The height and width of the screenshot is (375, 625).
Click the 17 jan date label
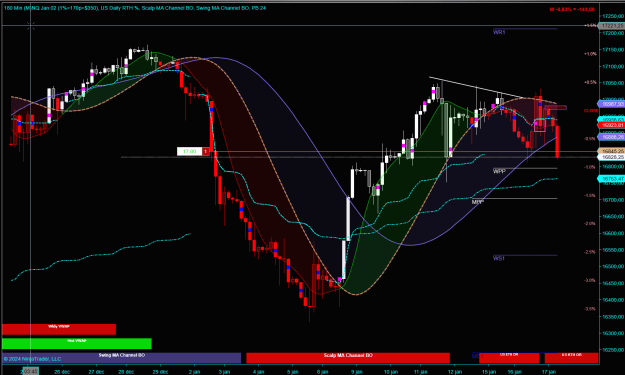coord(549,371)
